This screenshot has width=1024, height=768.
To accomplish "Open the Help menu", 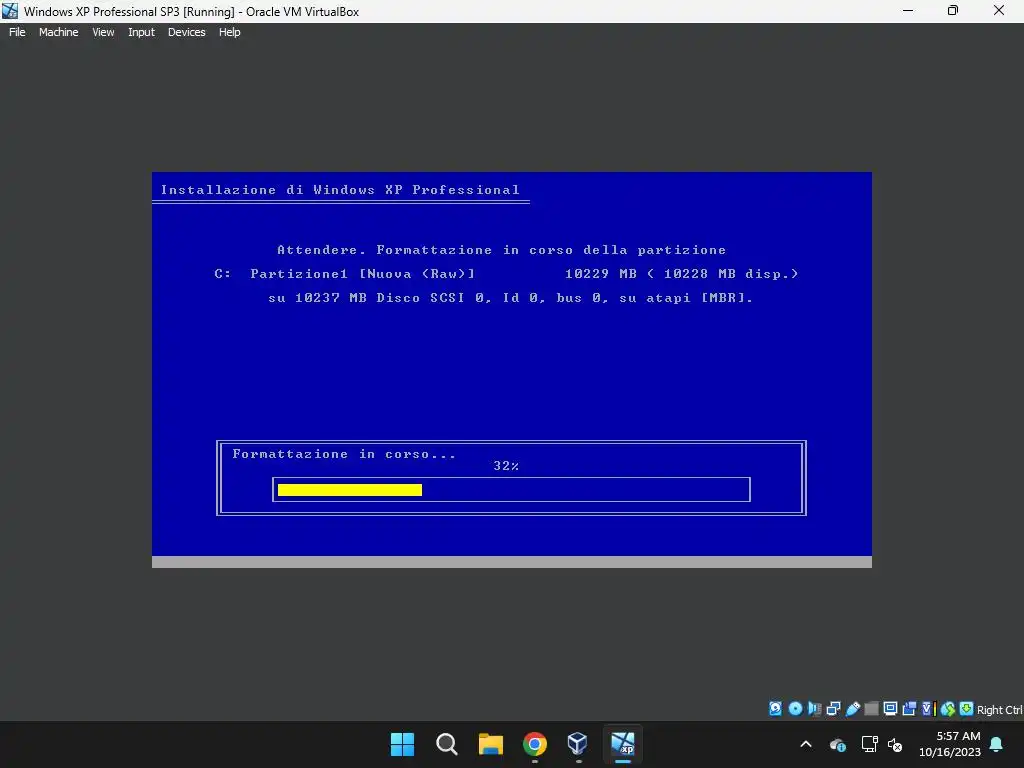I will click(229, 32).
